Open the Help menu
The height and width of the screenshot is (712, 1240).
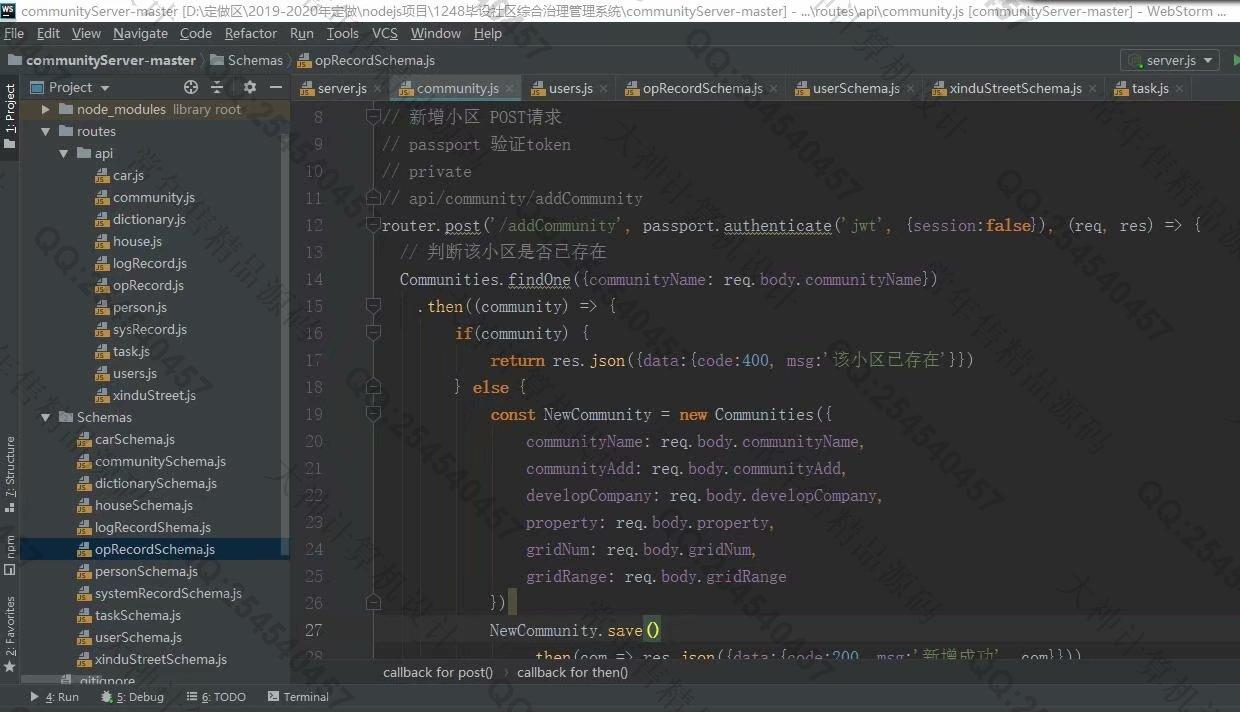(488, 33)
